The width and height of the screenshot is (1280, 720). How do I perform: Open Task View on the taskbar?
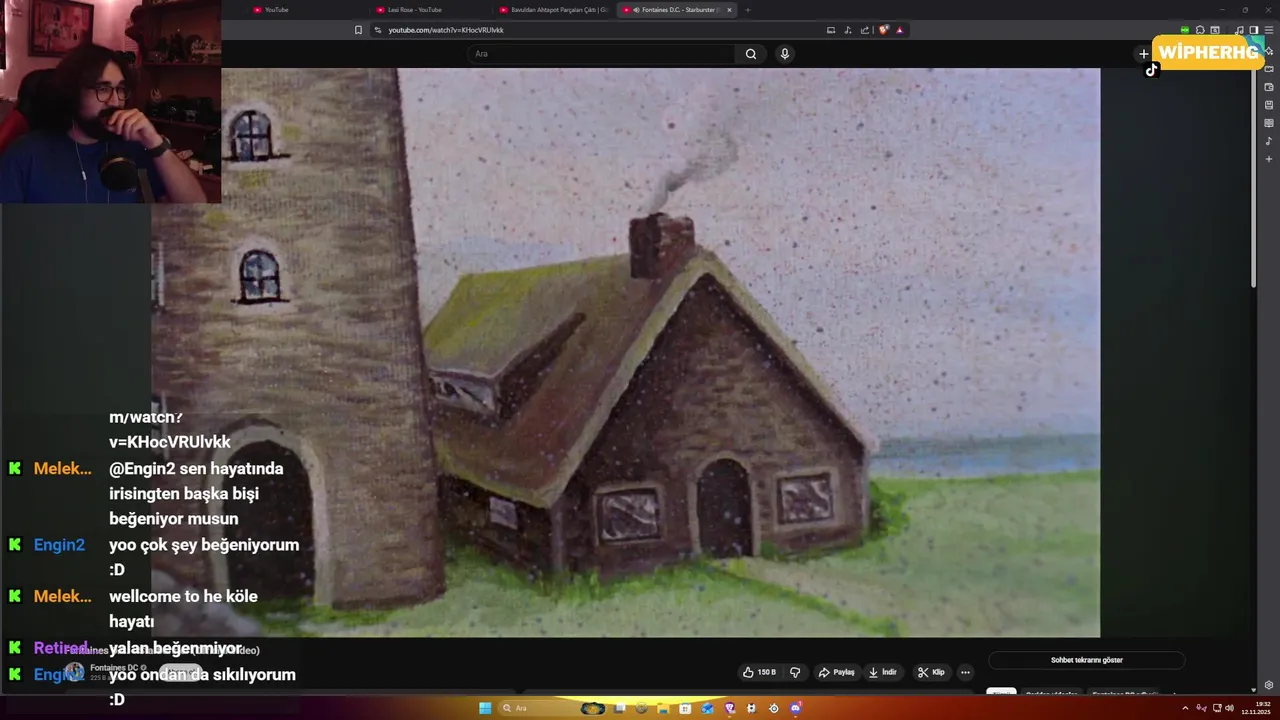pos(620,708)
